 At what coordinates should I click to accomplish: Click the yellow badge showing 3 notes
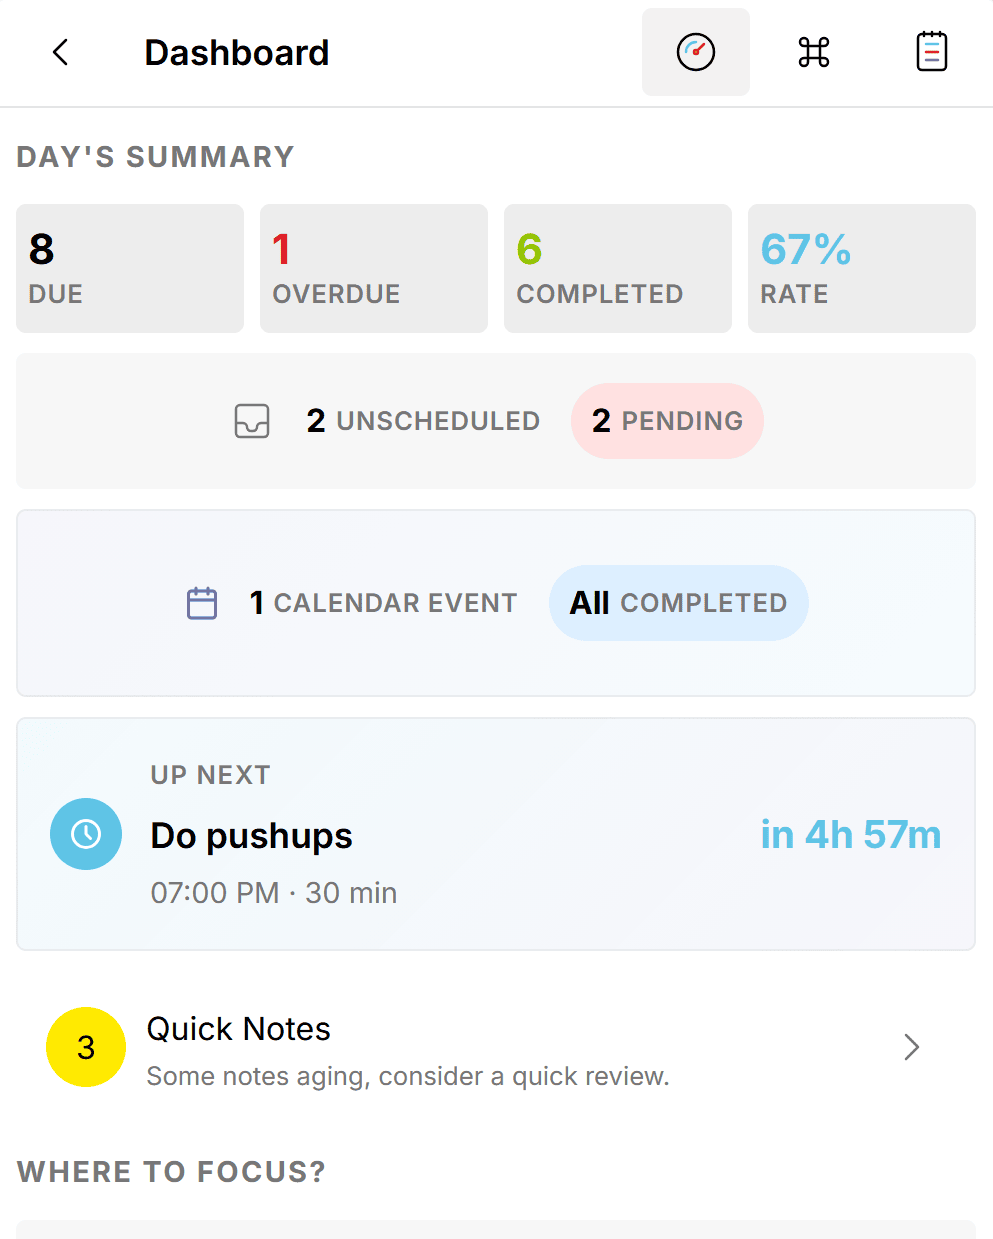(x=86, y=1047)
